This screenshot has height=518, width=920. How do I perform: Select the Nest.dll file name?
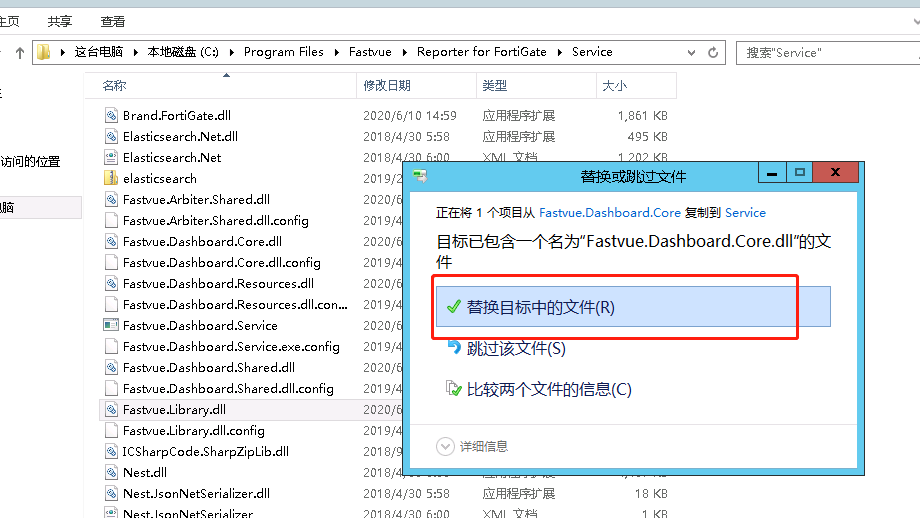[x=145, y=473]
